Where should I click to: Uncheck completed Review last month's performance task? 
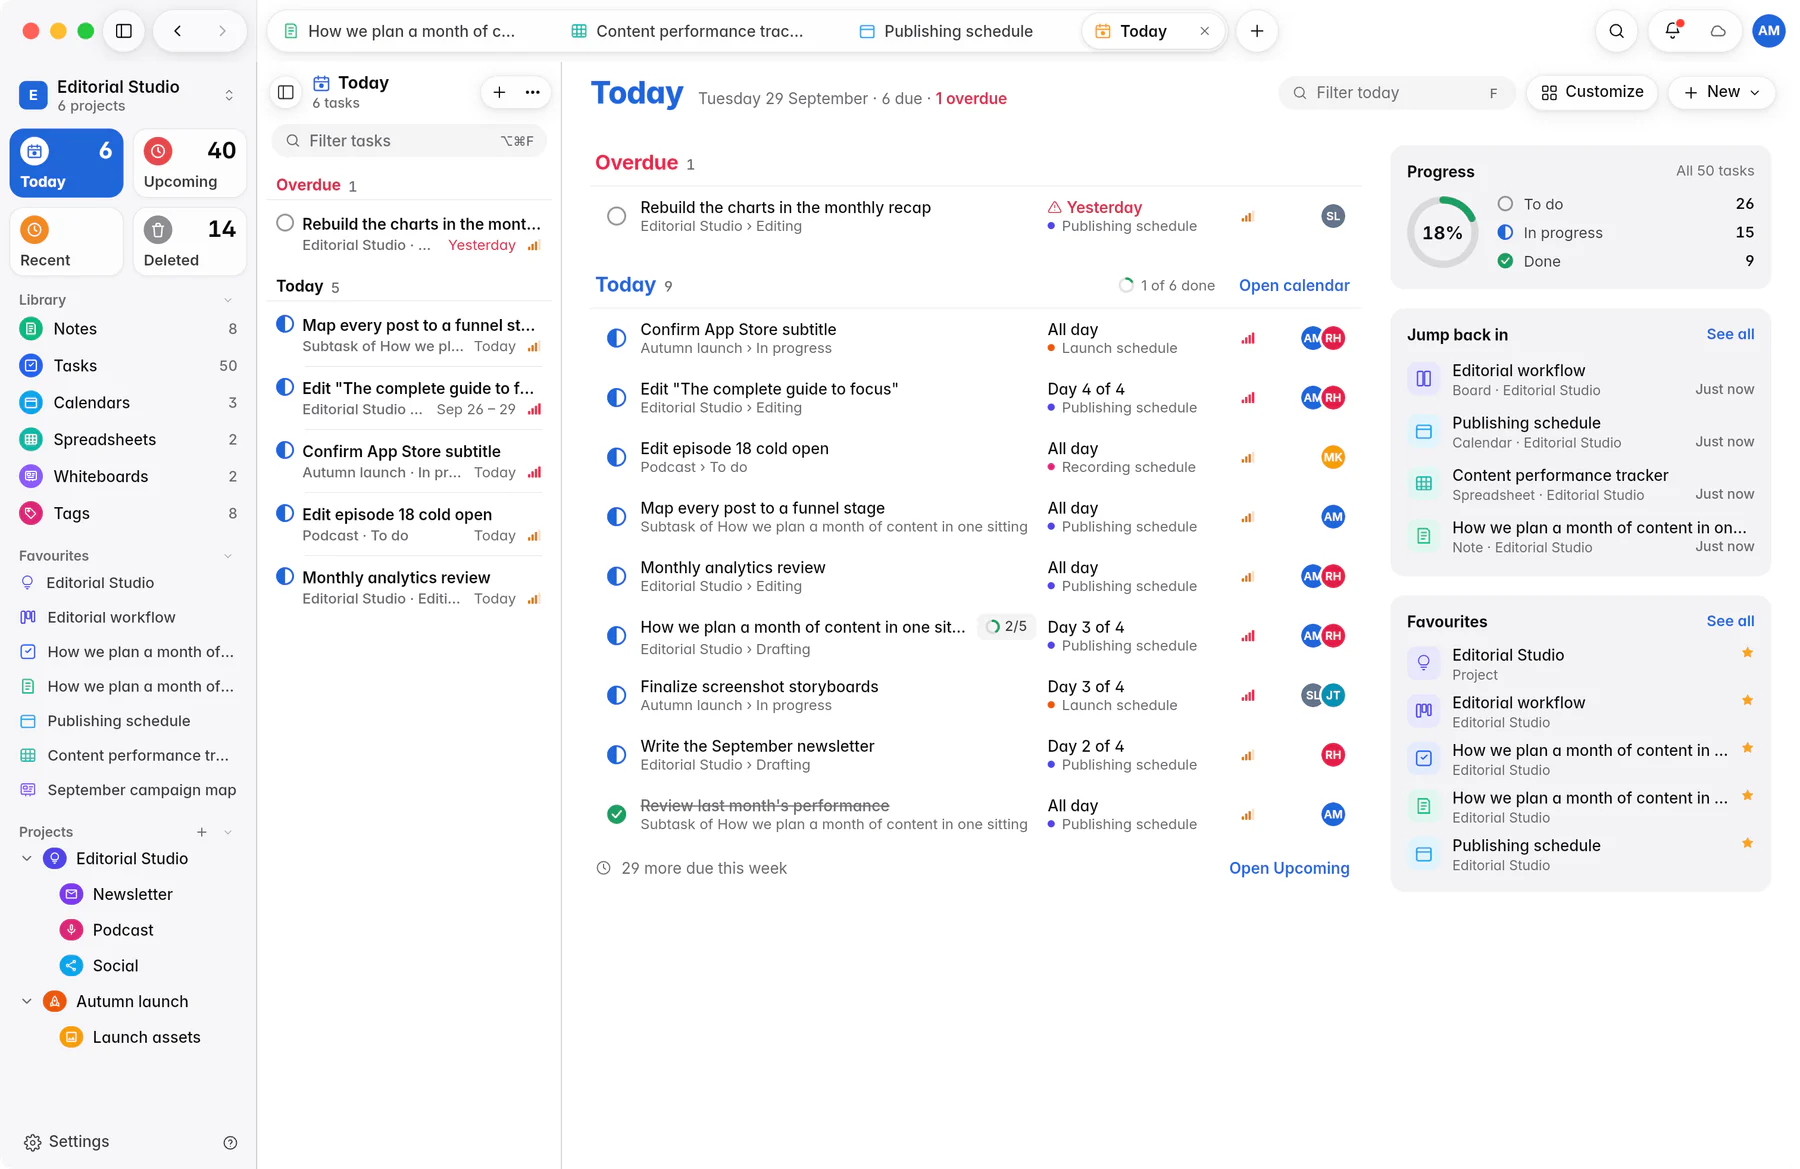(617, 814)
